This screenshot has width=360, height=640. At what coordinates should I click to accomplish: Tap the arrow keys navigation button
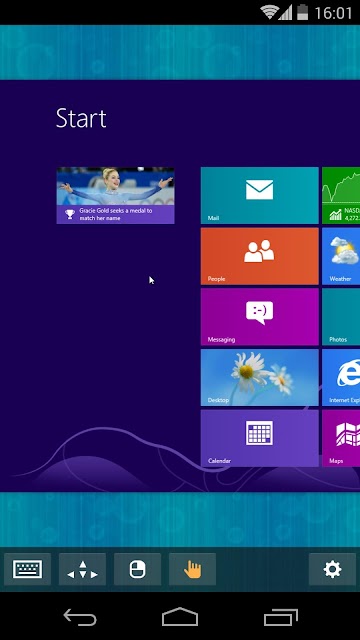(82, 569)
